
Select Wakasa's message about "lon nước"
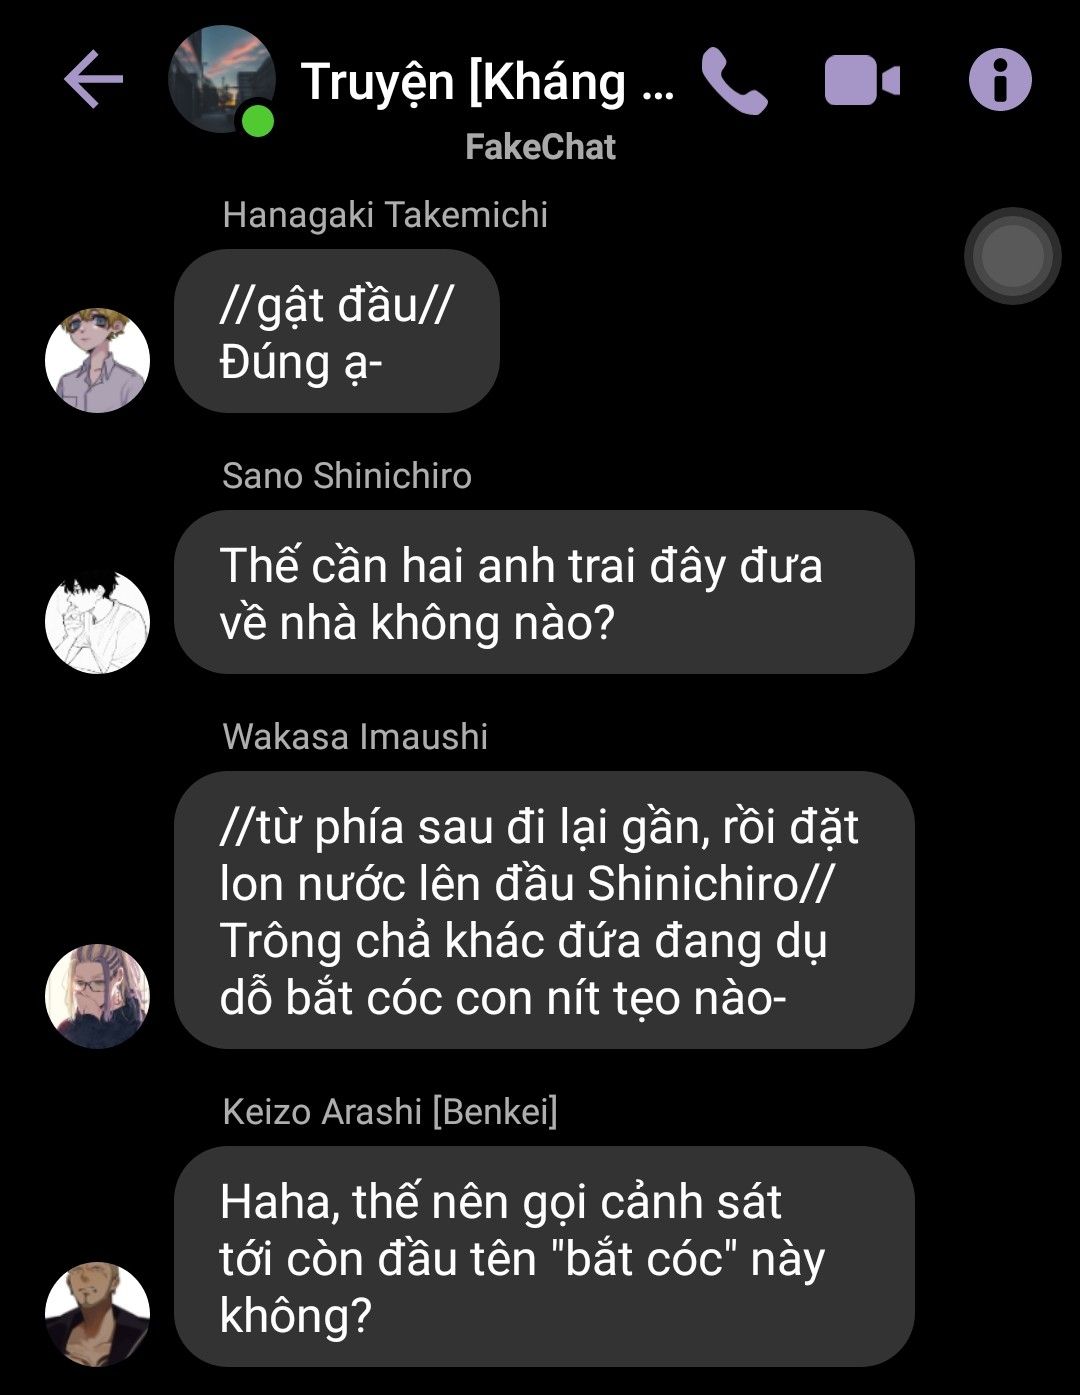click(x=544, y=910)
